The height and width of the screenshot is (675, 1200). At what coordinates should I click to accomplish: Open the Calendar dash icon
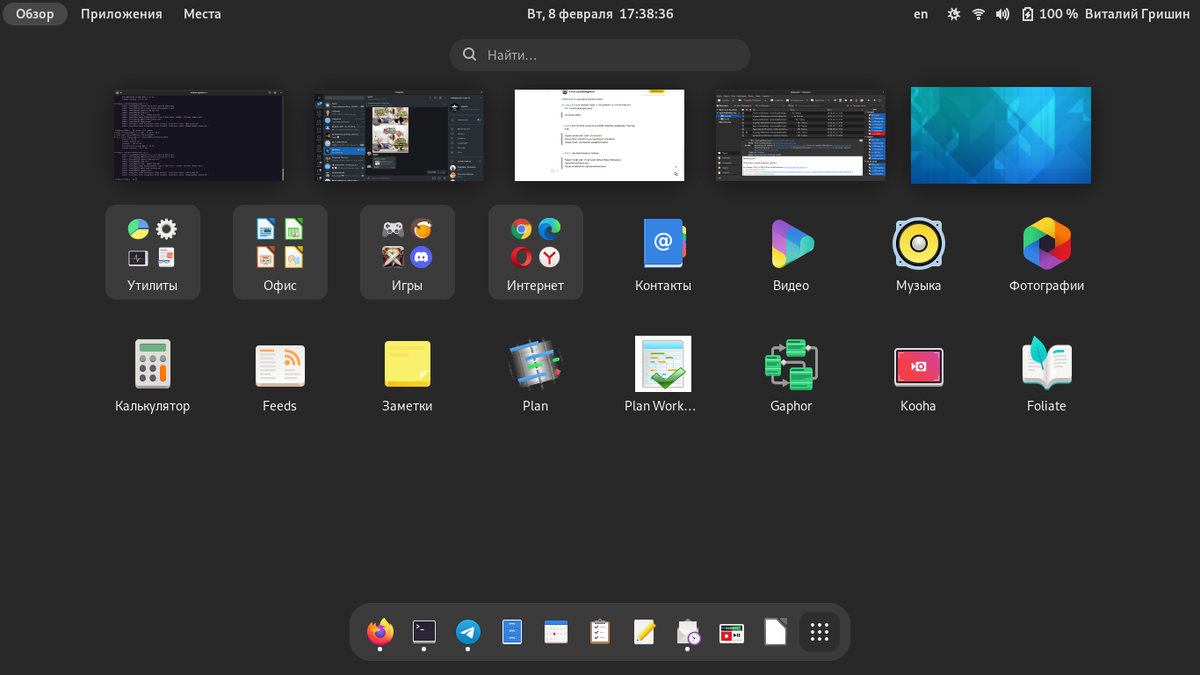click(x=556, y=632)
